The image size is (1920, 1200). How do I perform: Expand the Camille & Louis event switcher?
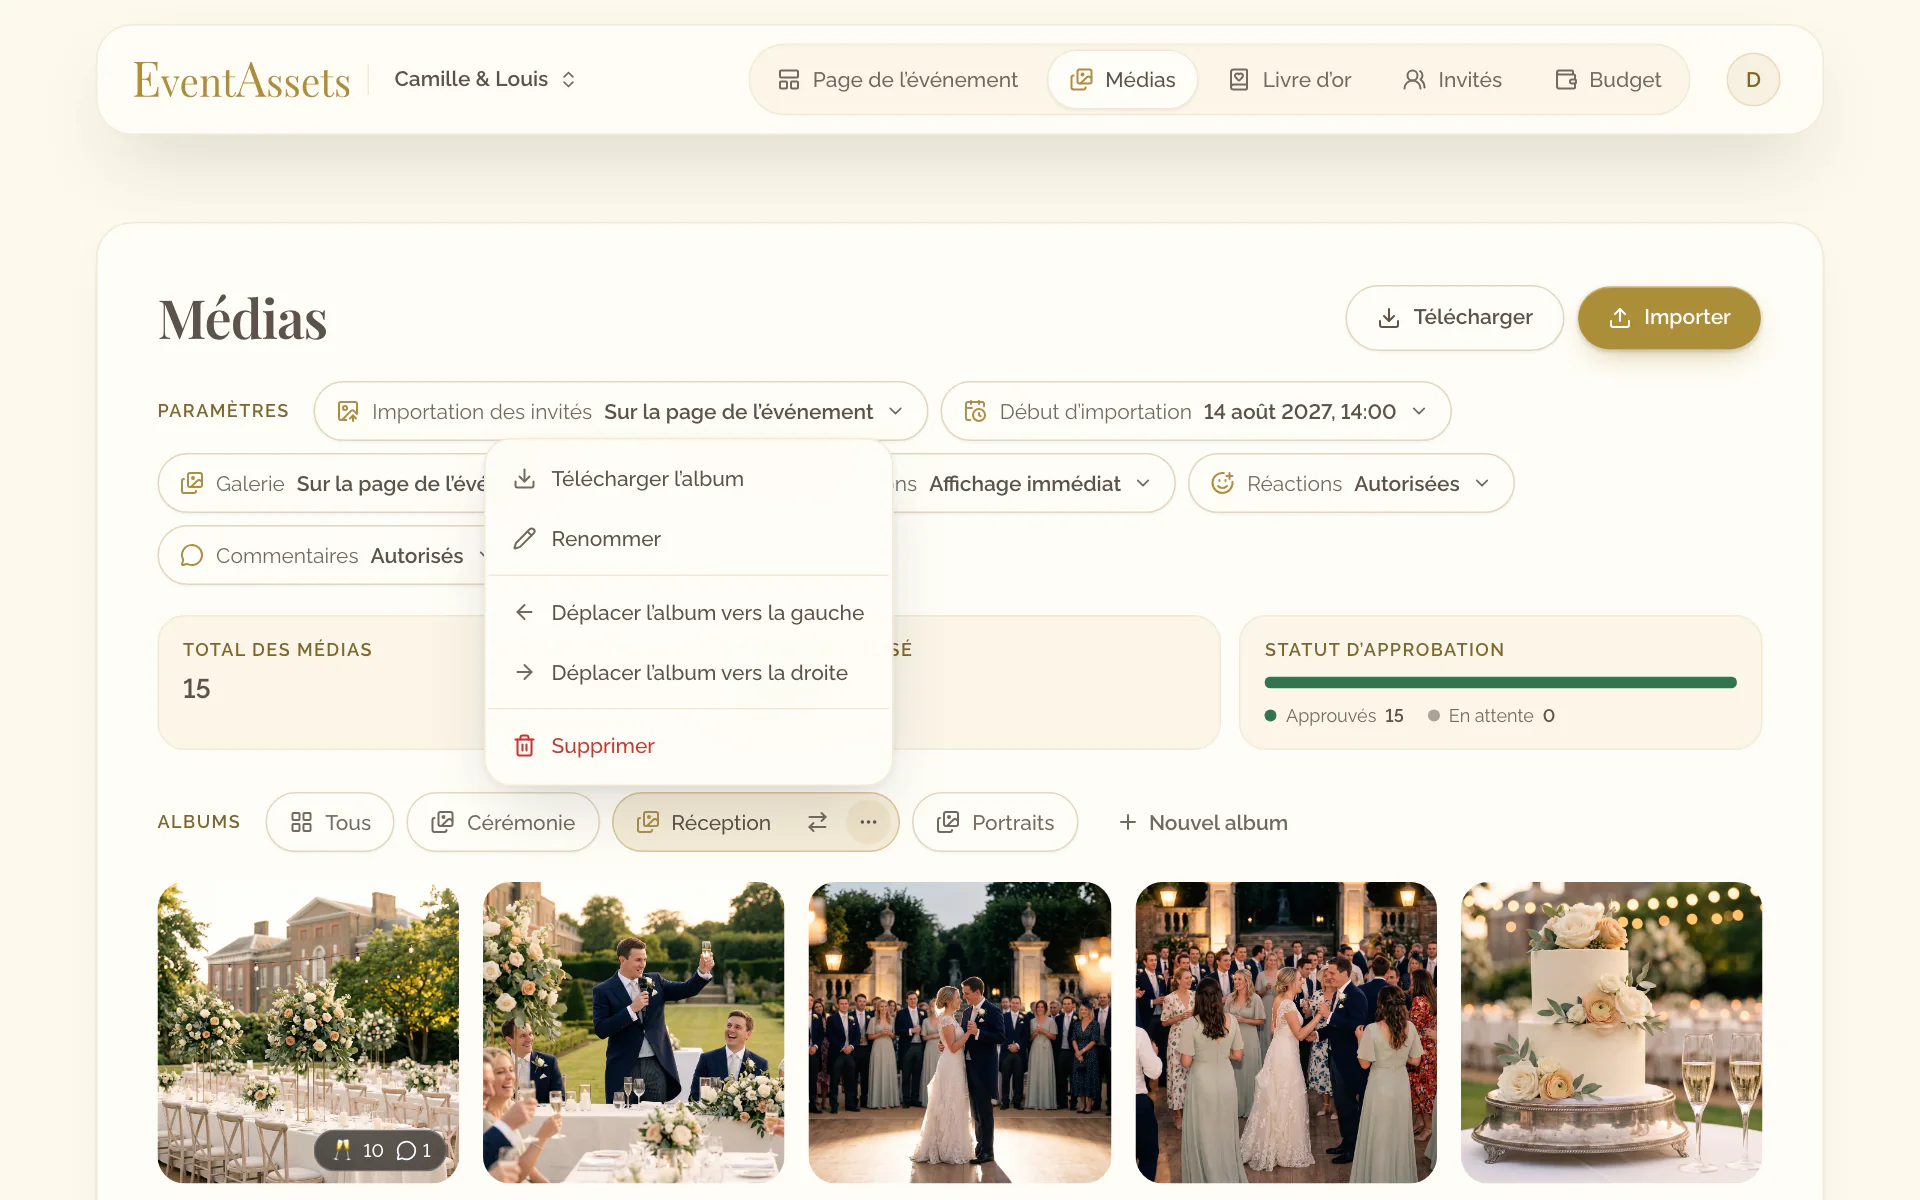pos(485,79)
